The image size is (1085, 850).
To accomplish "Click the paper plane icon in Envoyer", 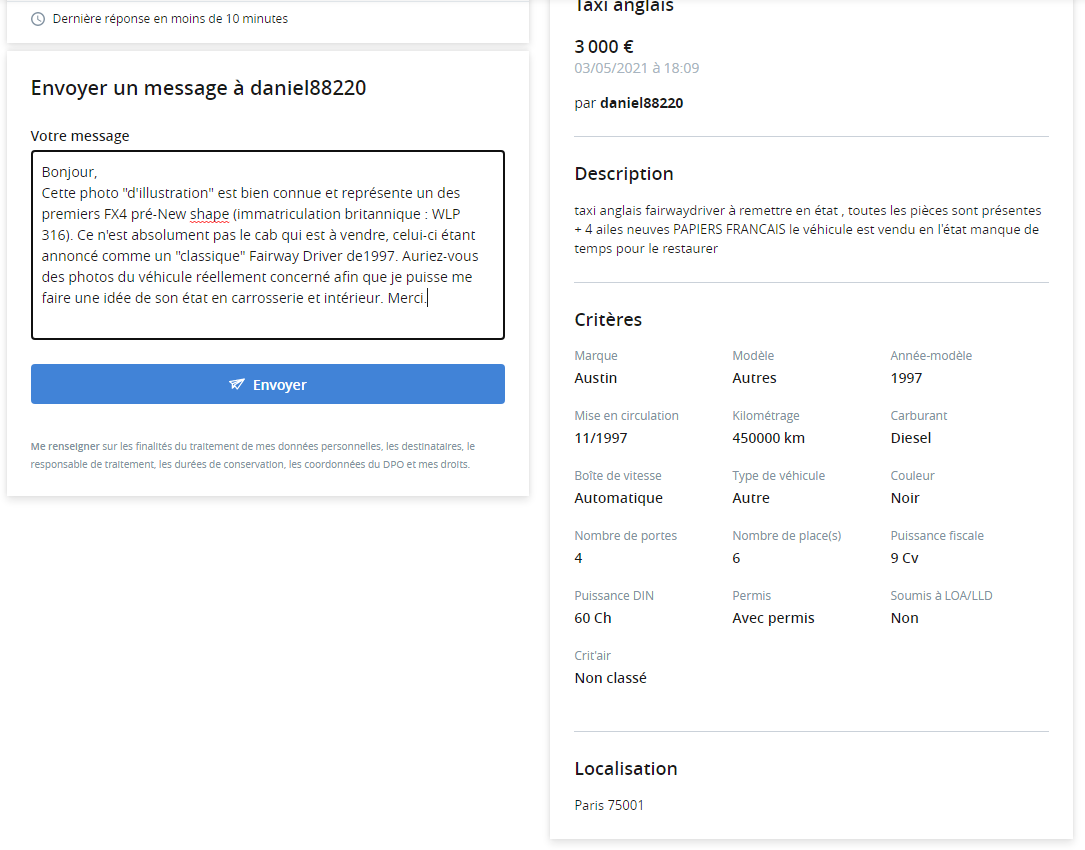I will click(237, 384).
